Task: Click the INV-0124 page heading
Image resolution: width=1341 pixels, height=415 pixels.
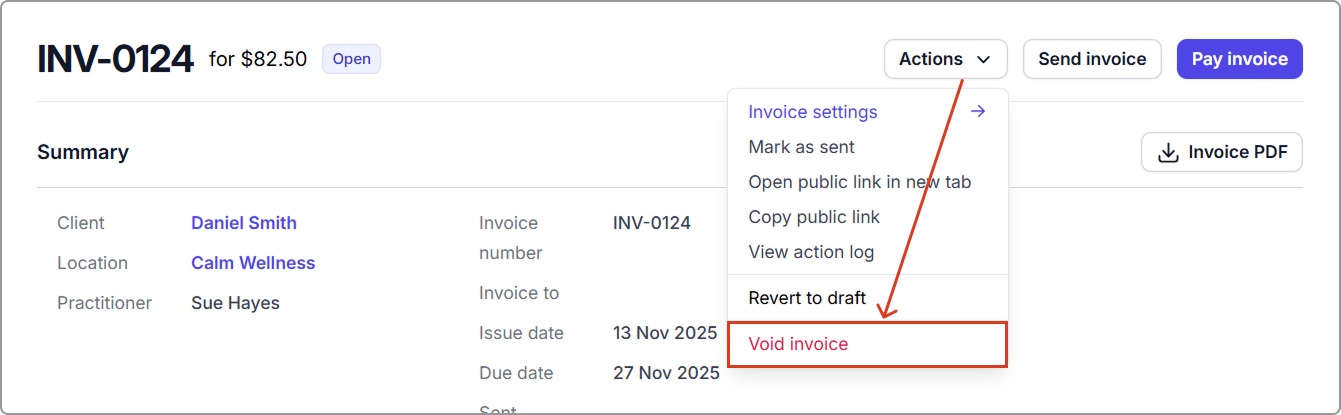Action: (115, 60)
